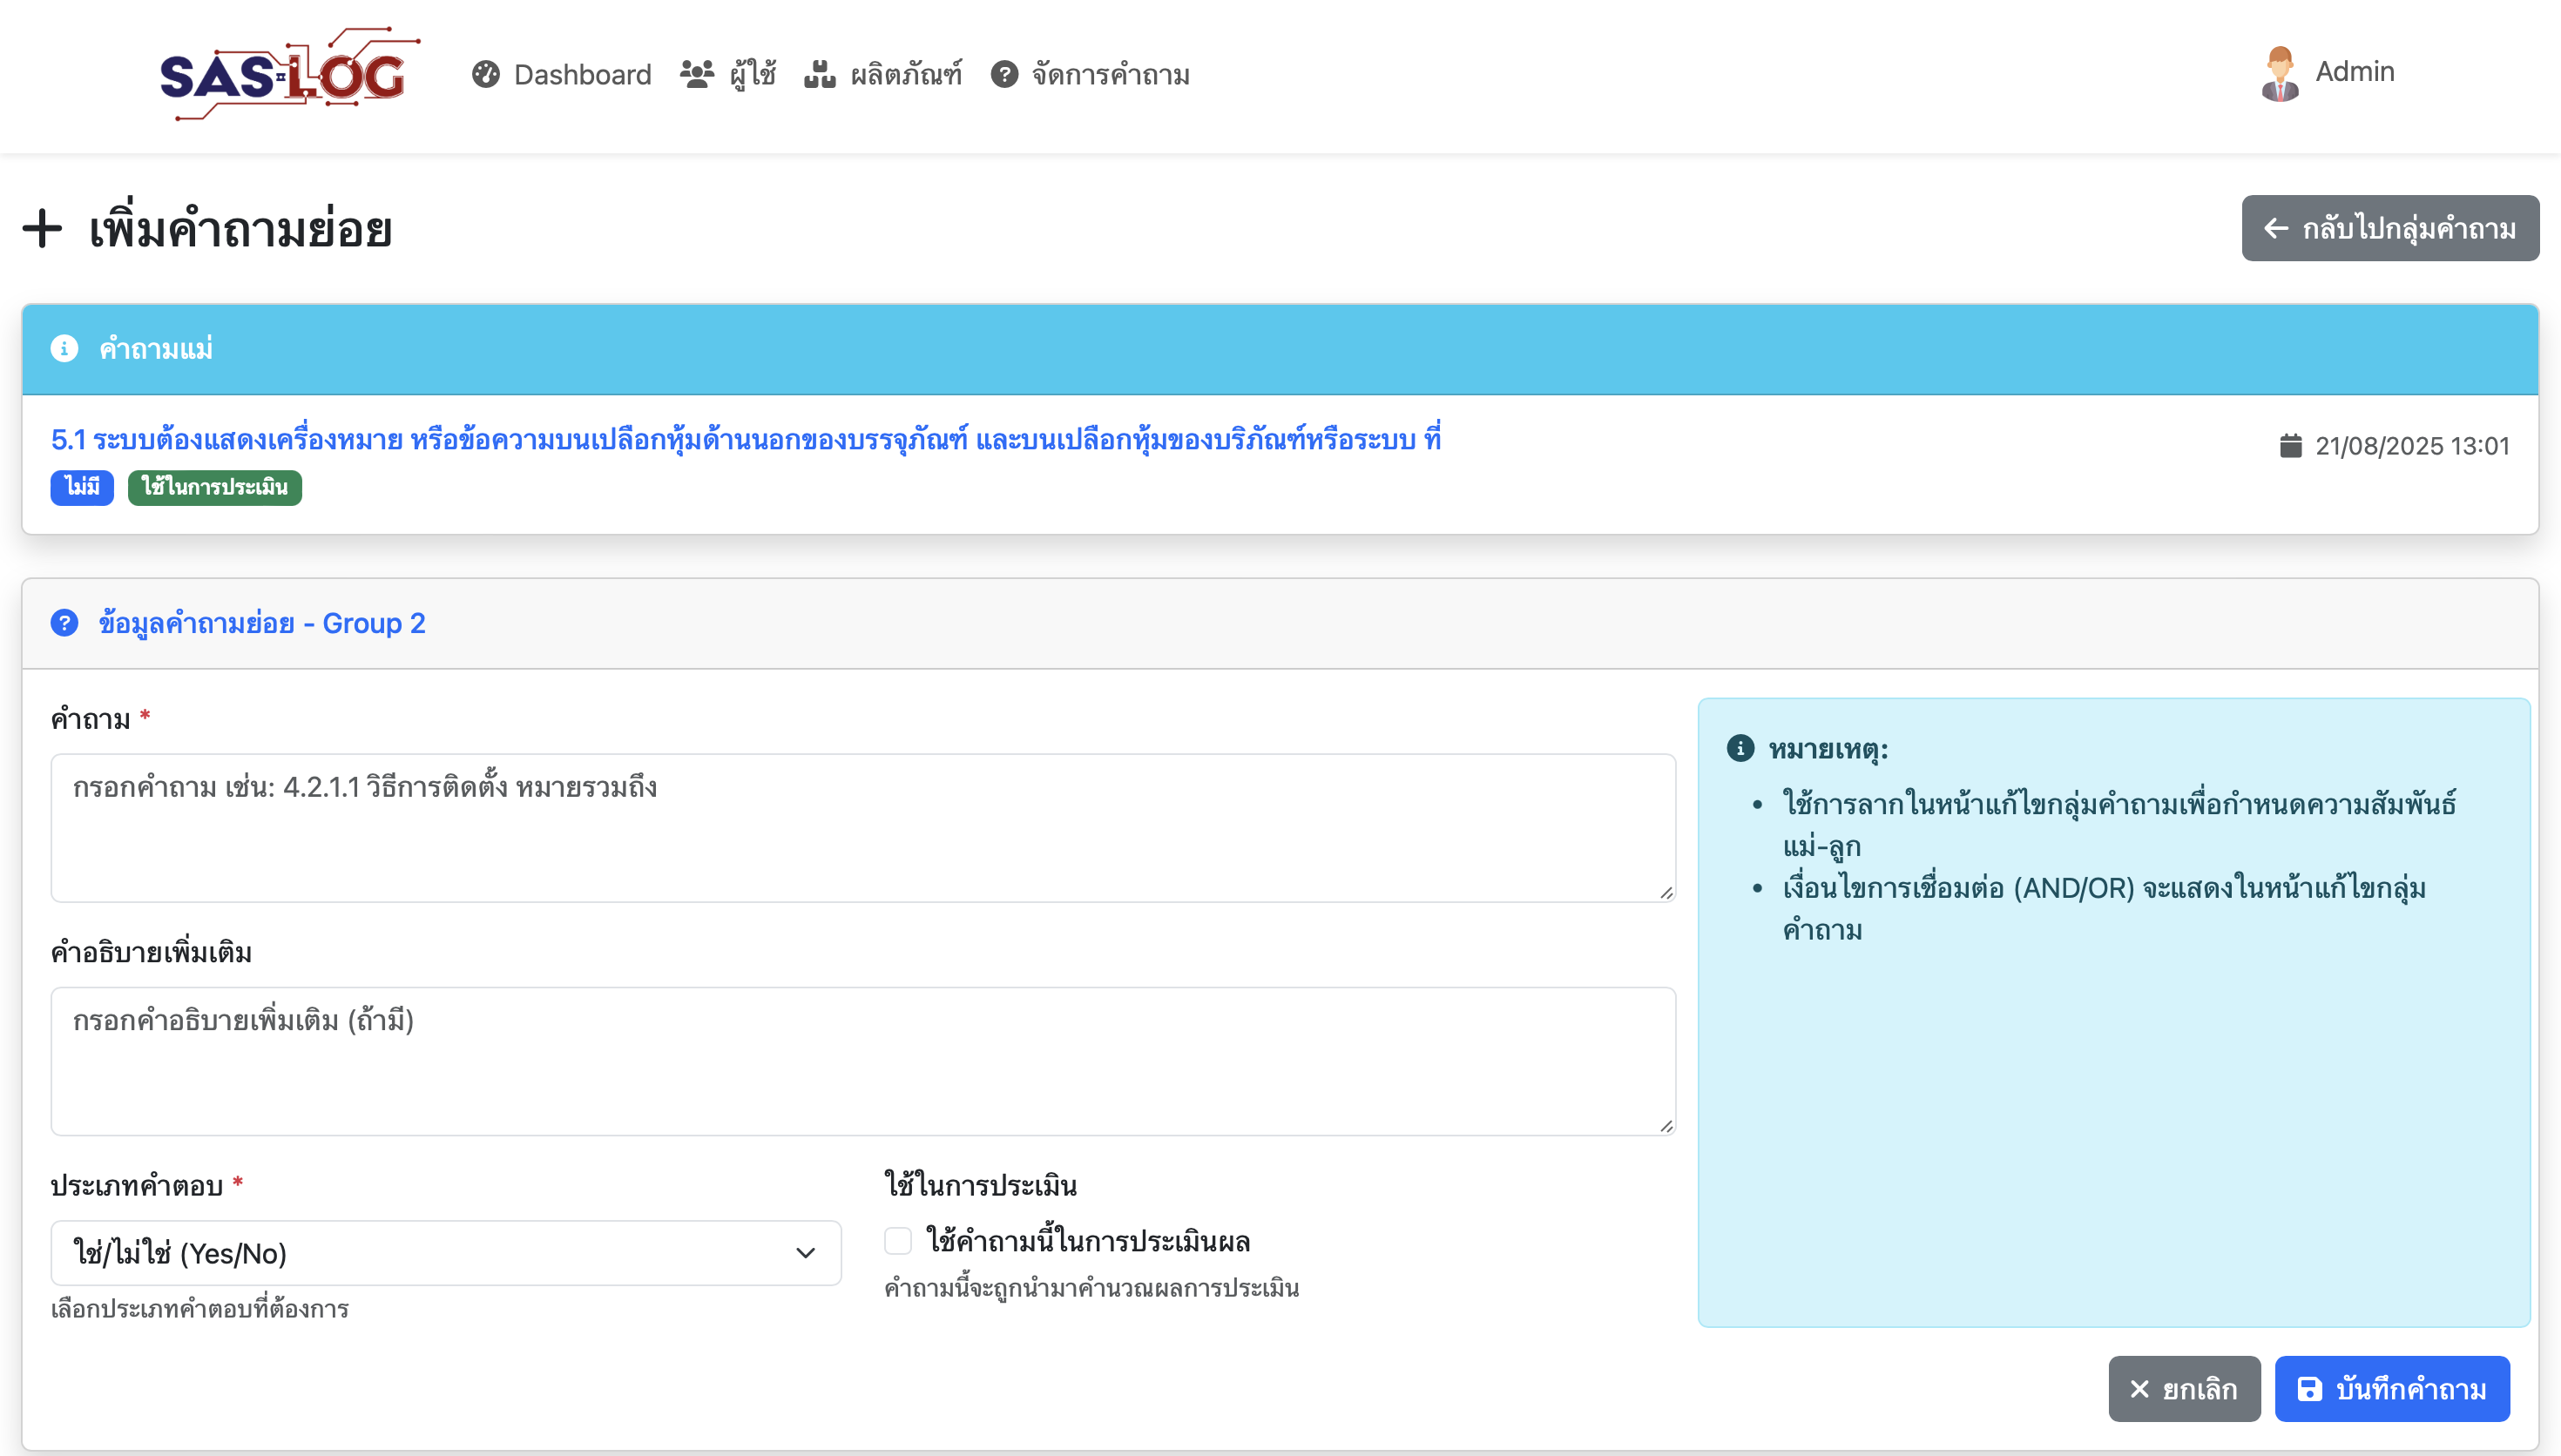Click the Dashboard gauge icon

[x=486, y=74]
